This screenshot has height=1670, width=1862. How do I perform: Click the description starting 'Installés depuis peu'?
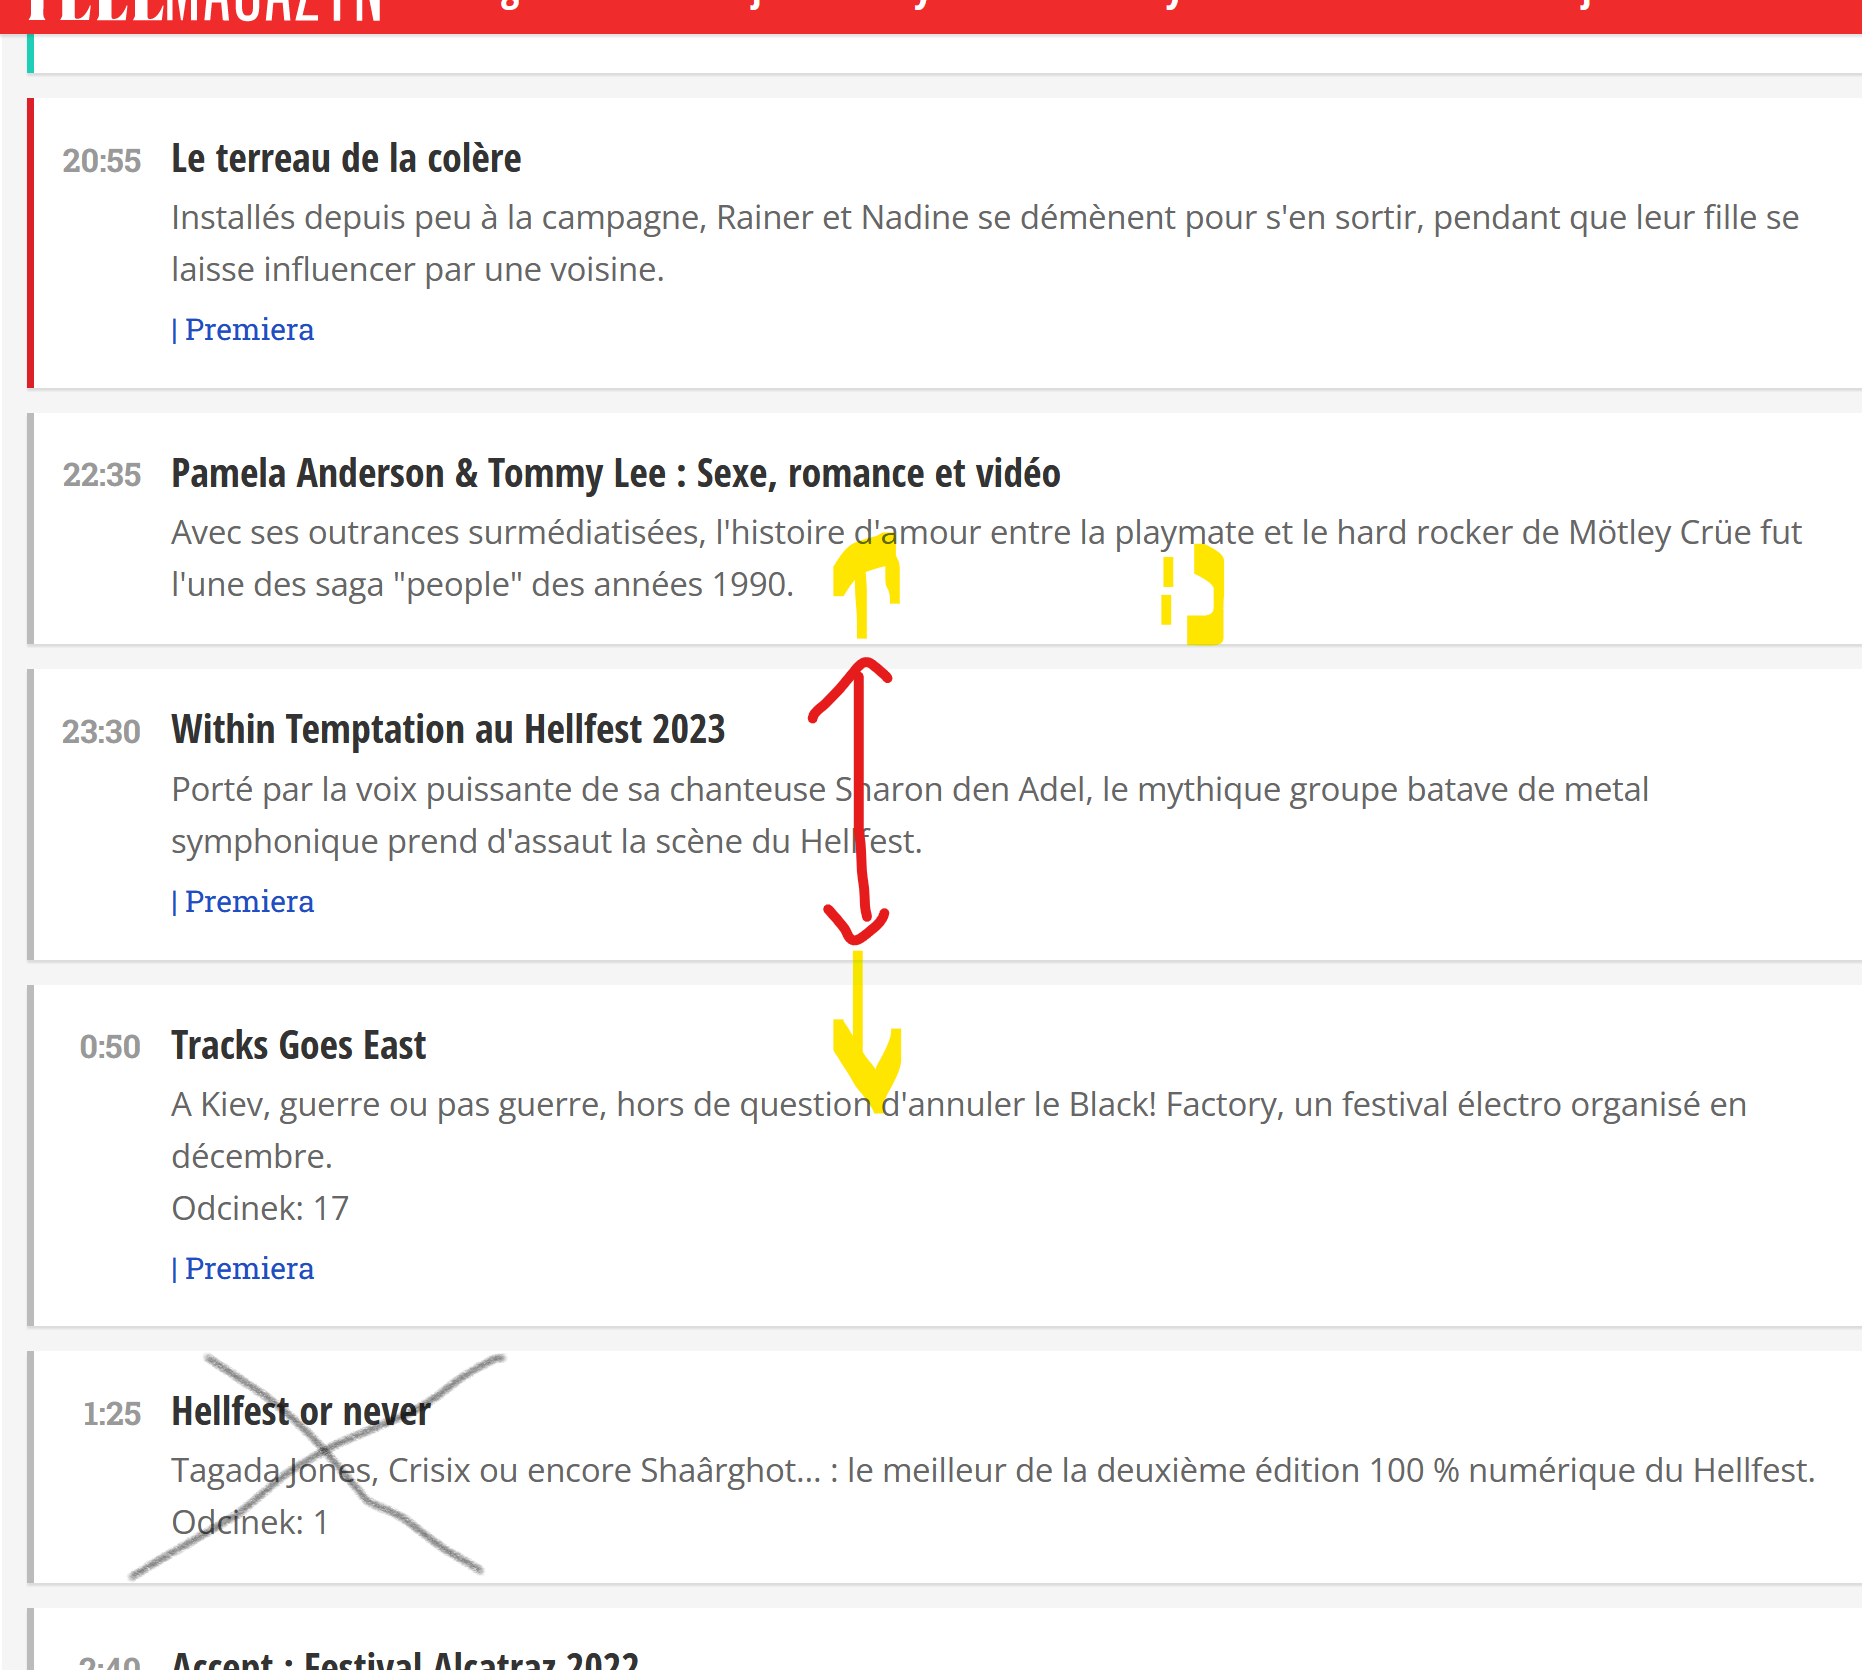pyautogui.click(x=985, y=243)
